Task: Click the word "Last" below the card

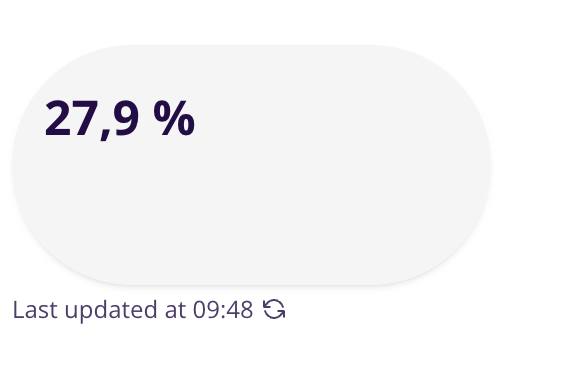Action: [x=35, y=310]
